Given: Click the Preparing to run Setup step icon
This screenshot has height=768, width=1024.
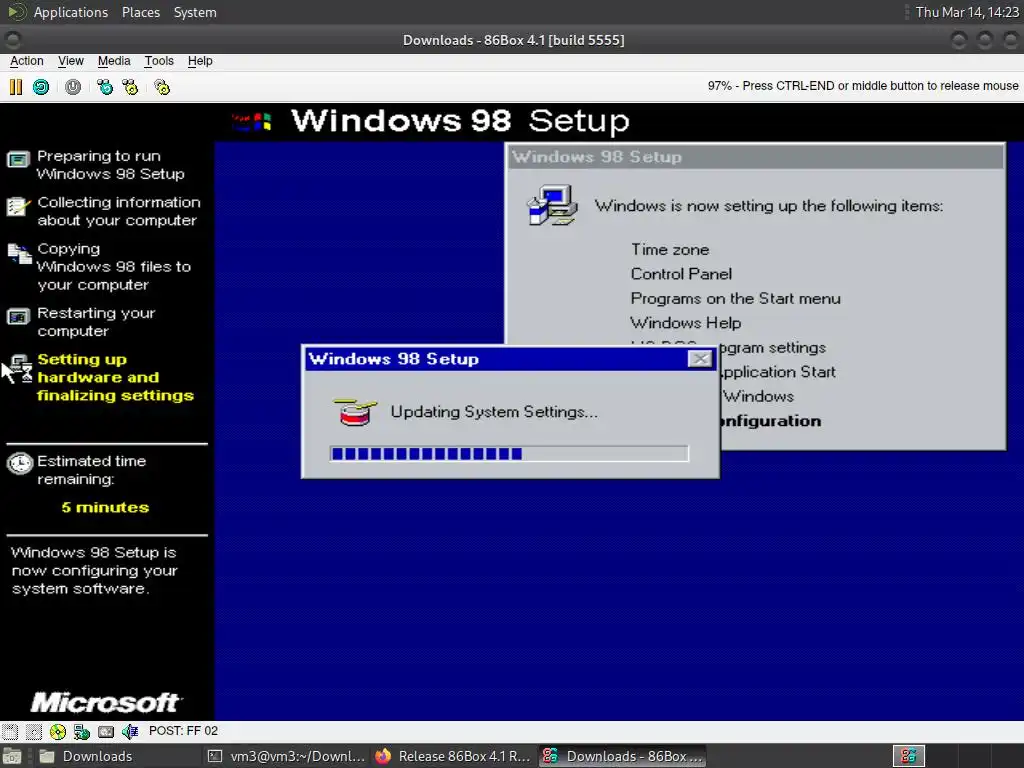Looking at the screenshot, I should coord(18,159).
